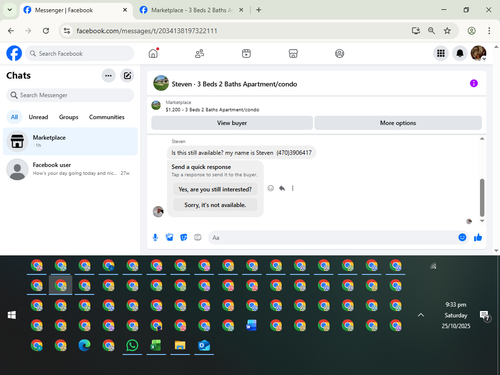Open Notifications bell

(460, 53)
